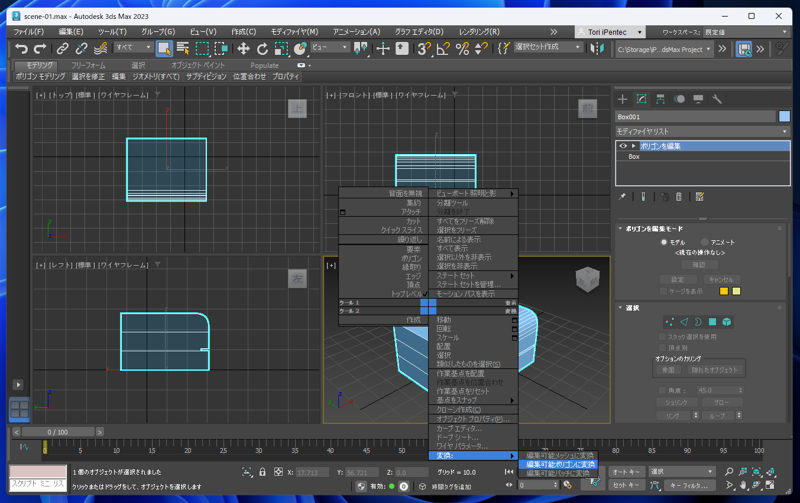
Task: Click the Select and Manipulate icon
Action: [x=383, y=49]
